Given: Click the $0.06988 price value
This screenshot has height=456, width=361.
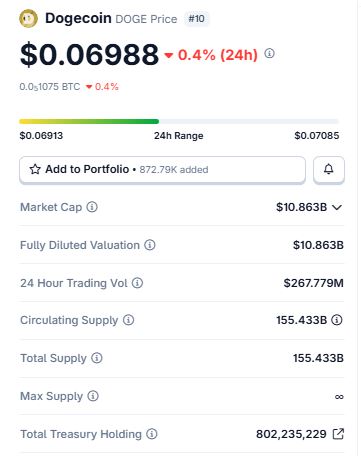Looking at the screenshot, I should tap(89, 54).
